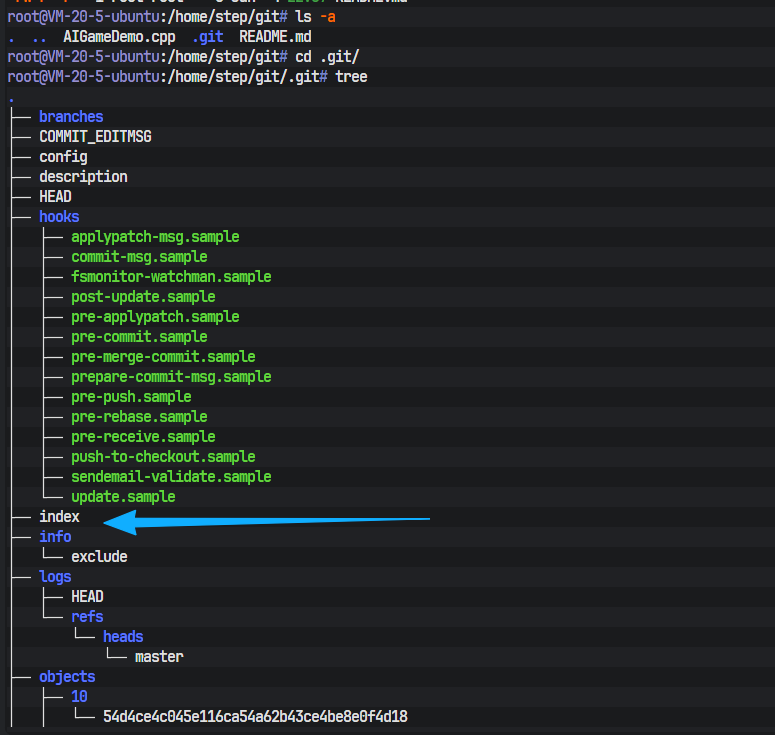This screenshot has width=775, height=735.
Task: Click the 'logs' directory name
Action: point(55,577)
